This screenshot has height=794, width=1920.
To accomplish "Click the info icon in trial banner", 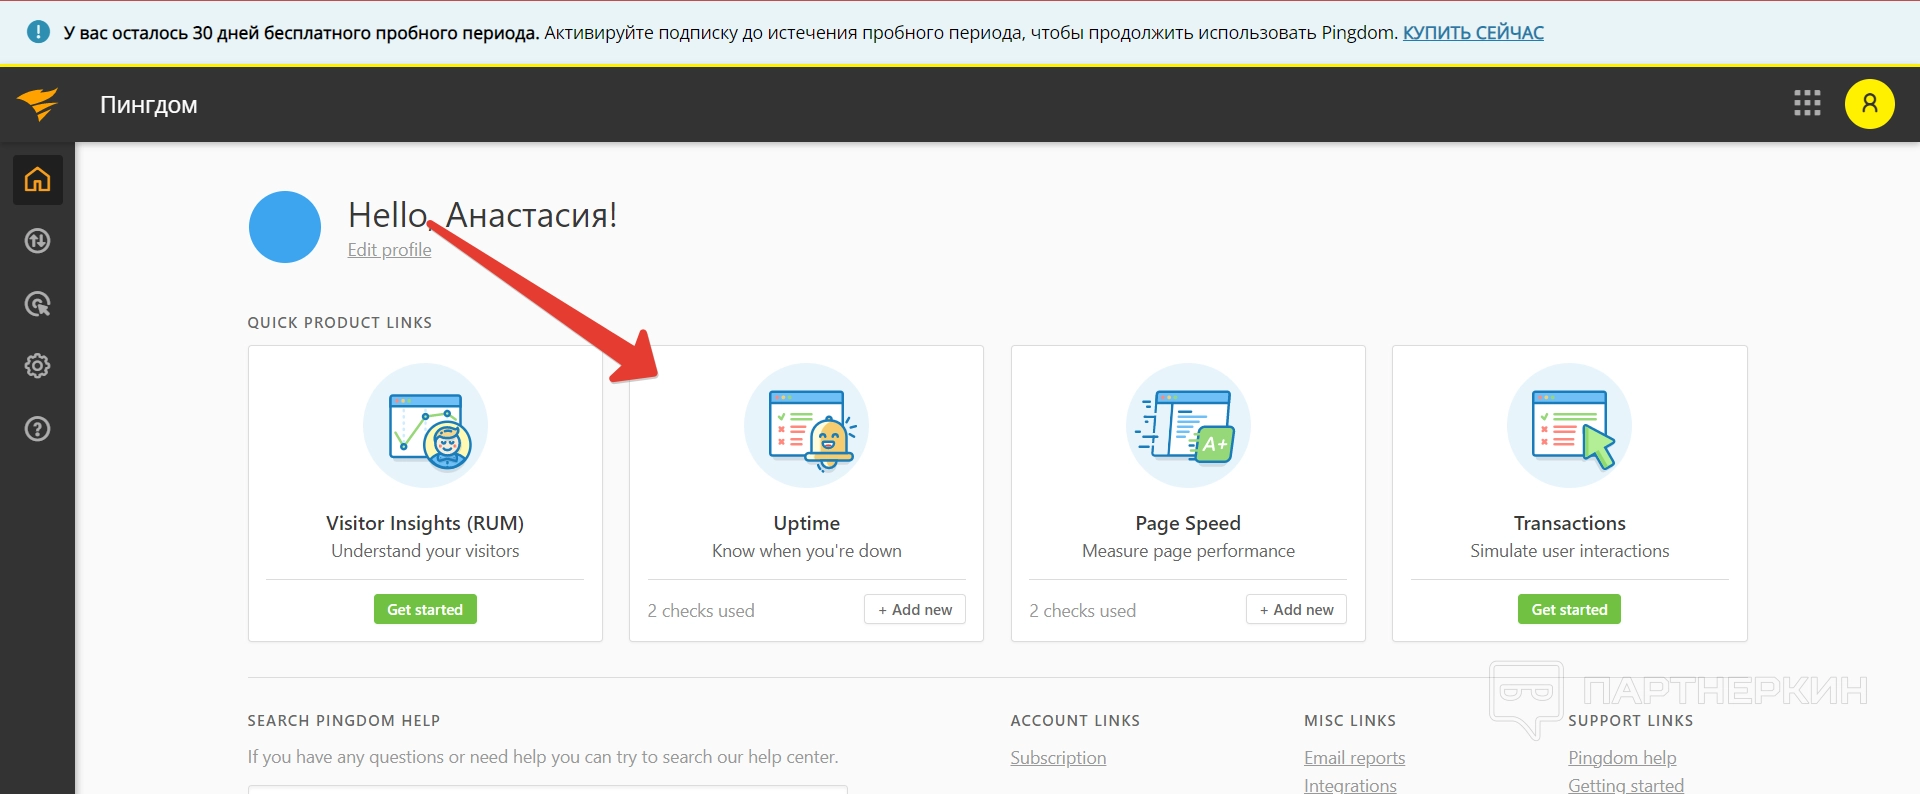I will (38, 32).
